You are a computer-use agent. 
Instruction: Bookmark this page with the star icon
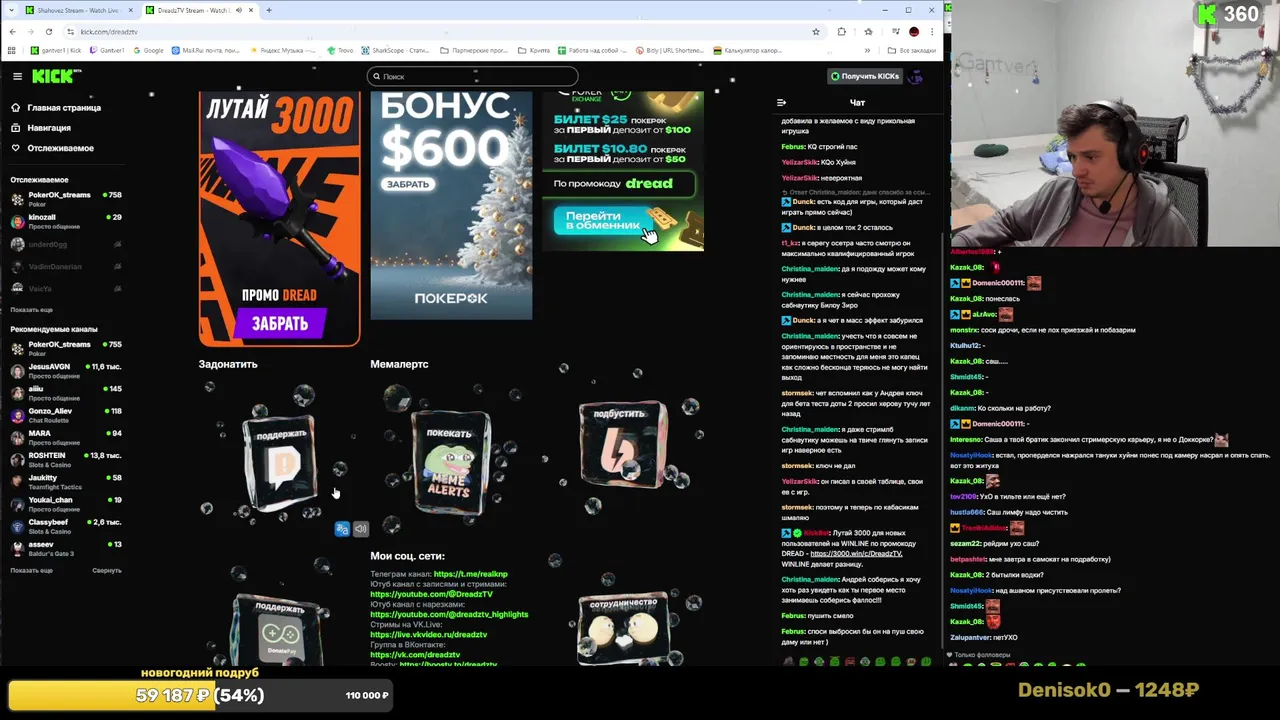(x=816, y=31)
